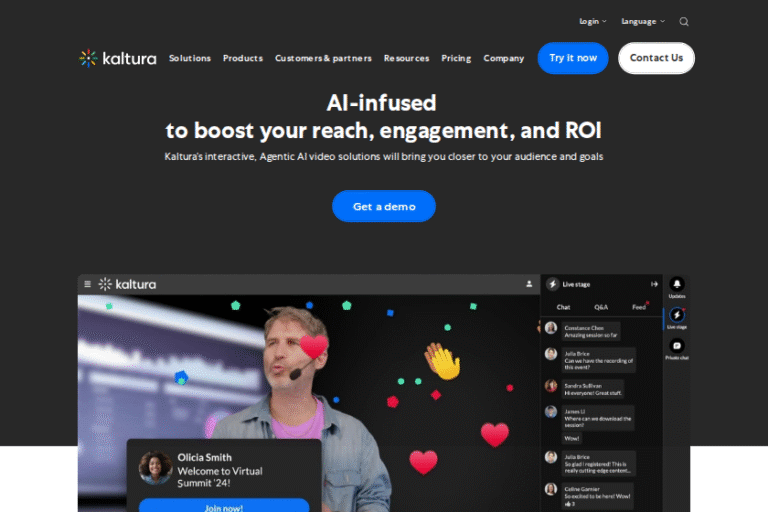Open the Language dropdown
This screenshot has height=512, width=768.
[x=642, y=21]
